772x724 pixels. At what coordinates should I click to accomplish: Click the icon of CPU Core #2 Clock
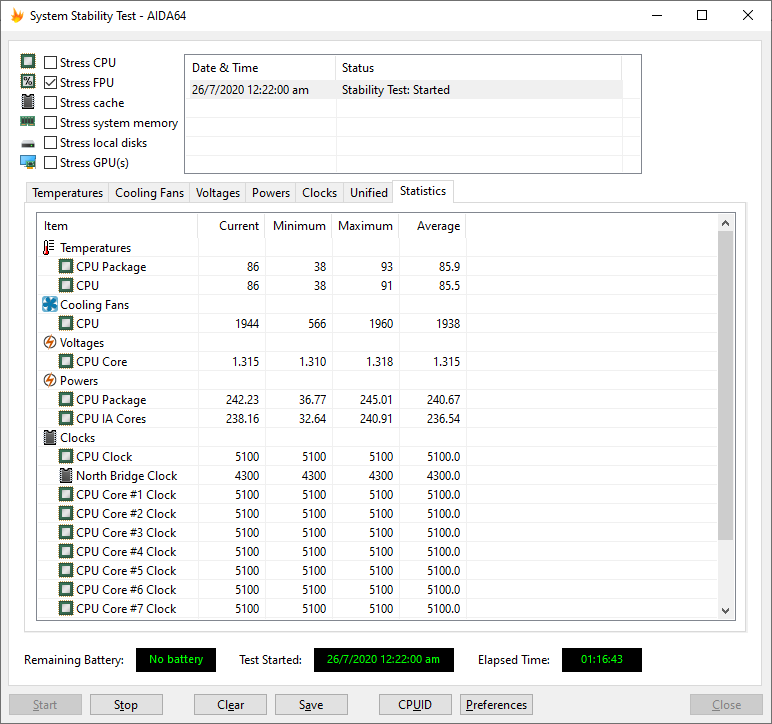pyautogui.click(x=65, y=513)
